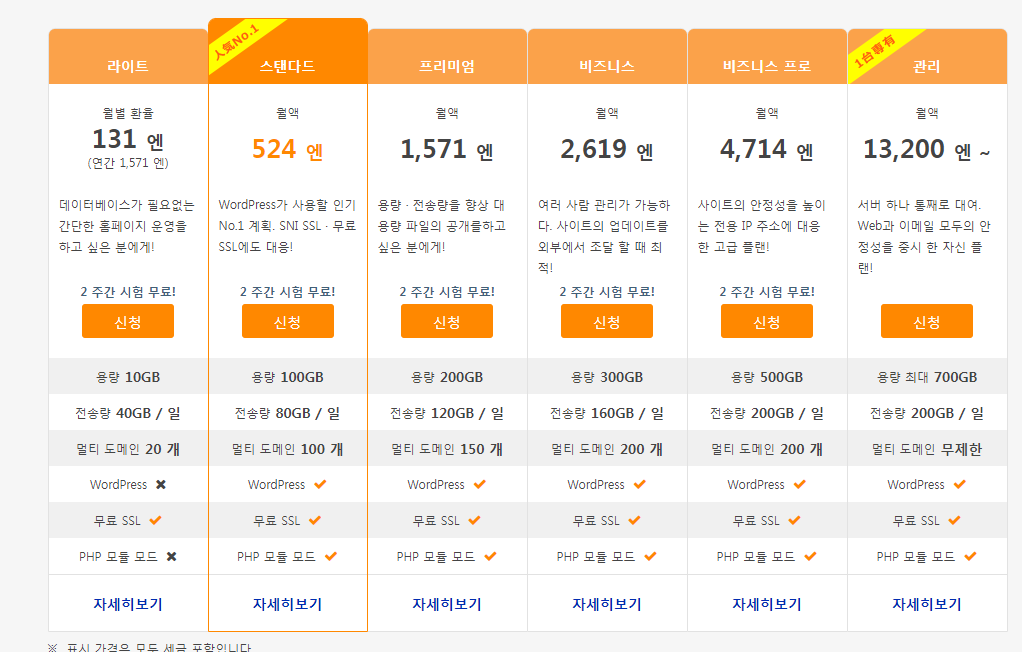The height and width of the screenshot is (652, 1022).
Task: Click the PHP 모듈 모드 X mark in 라이트 column
Action: tap(171, 557)
